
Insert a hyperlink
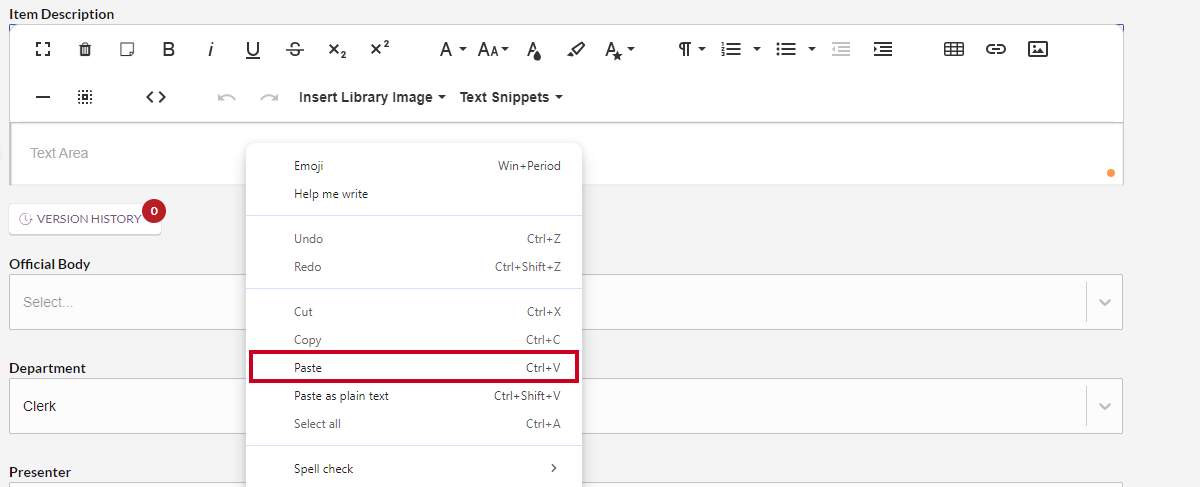(x=996, y=49)
